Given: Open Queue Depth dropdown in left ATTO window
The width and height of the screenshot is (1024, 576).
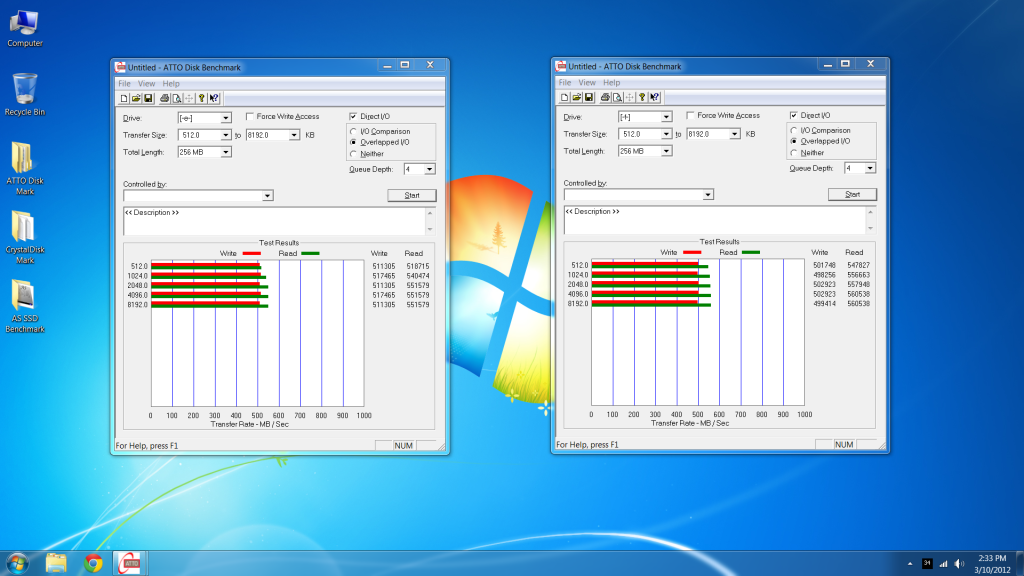Looking at the screenshot, I should pyautogui.click(x=430, y=169).
